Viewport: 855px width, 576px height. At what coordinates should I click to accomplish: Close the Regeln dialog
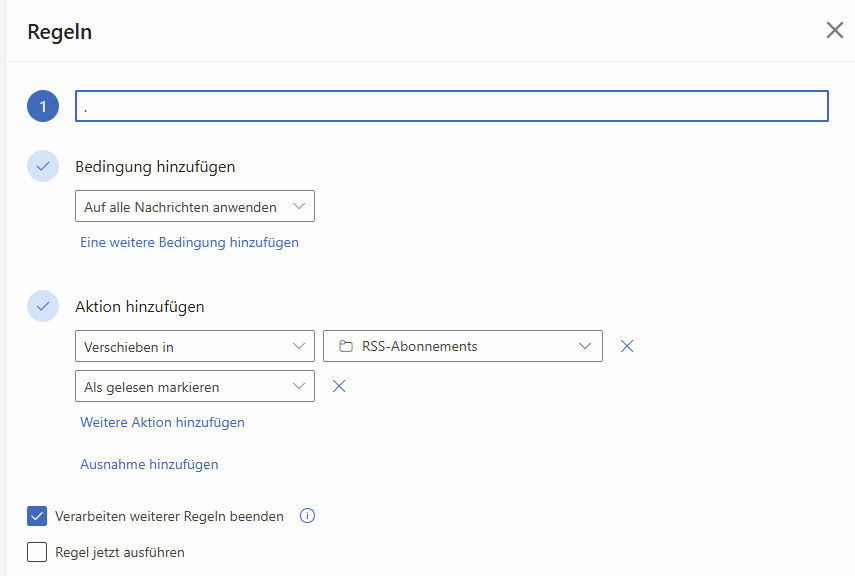point(834,31)
